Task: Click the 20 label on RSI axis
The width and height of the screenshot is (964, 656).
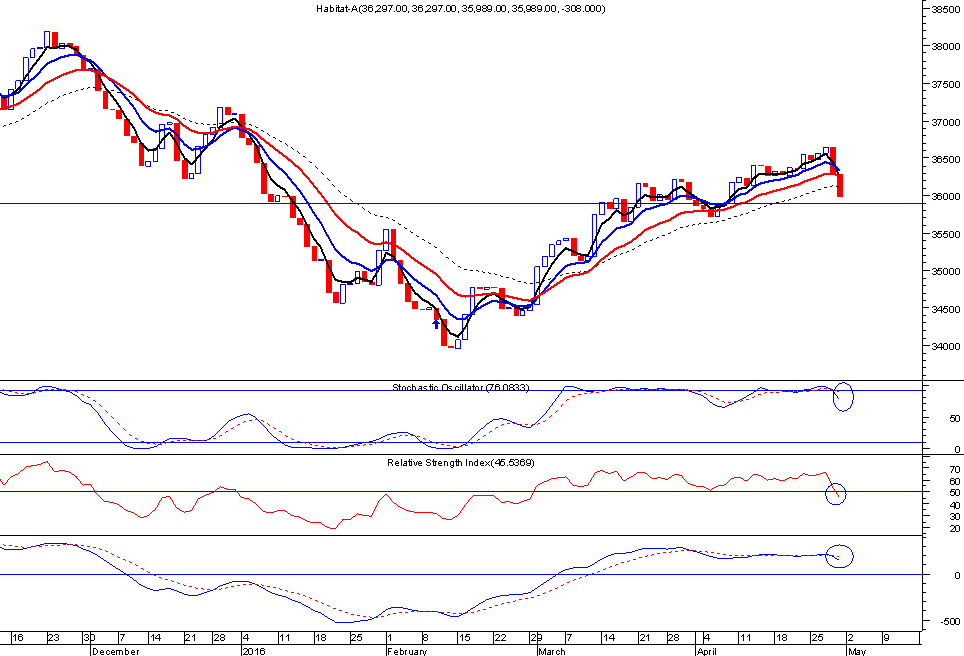Action: (955, 528)
